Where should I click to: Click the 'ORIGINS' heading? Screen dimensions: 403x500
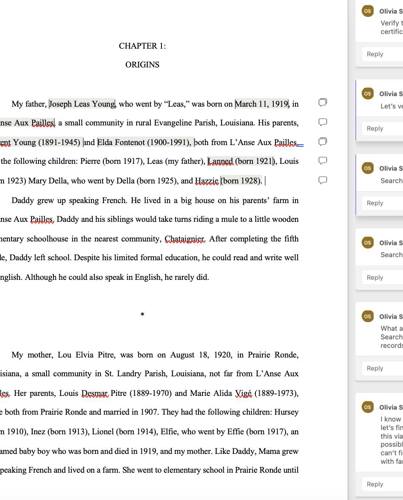142,65
